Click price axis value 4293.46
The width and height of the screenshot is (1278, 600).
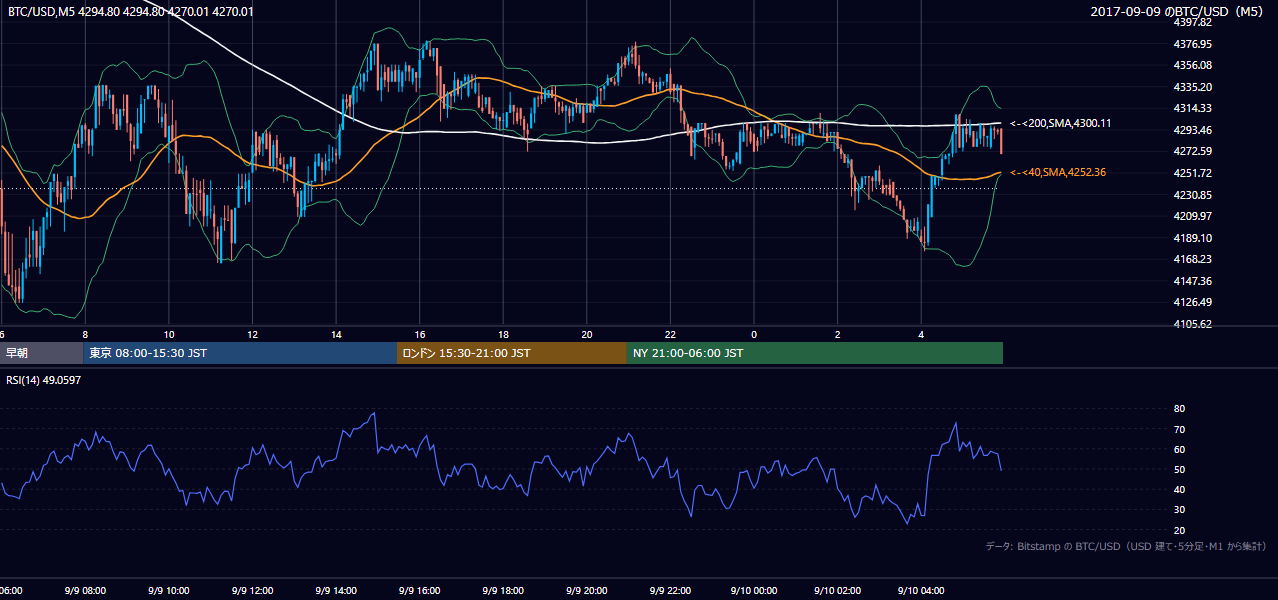tap(1193, 130)
